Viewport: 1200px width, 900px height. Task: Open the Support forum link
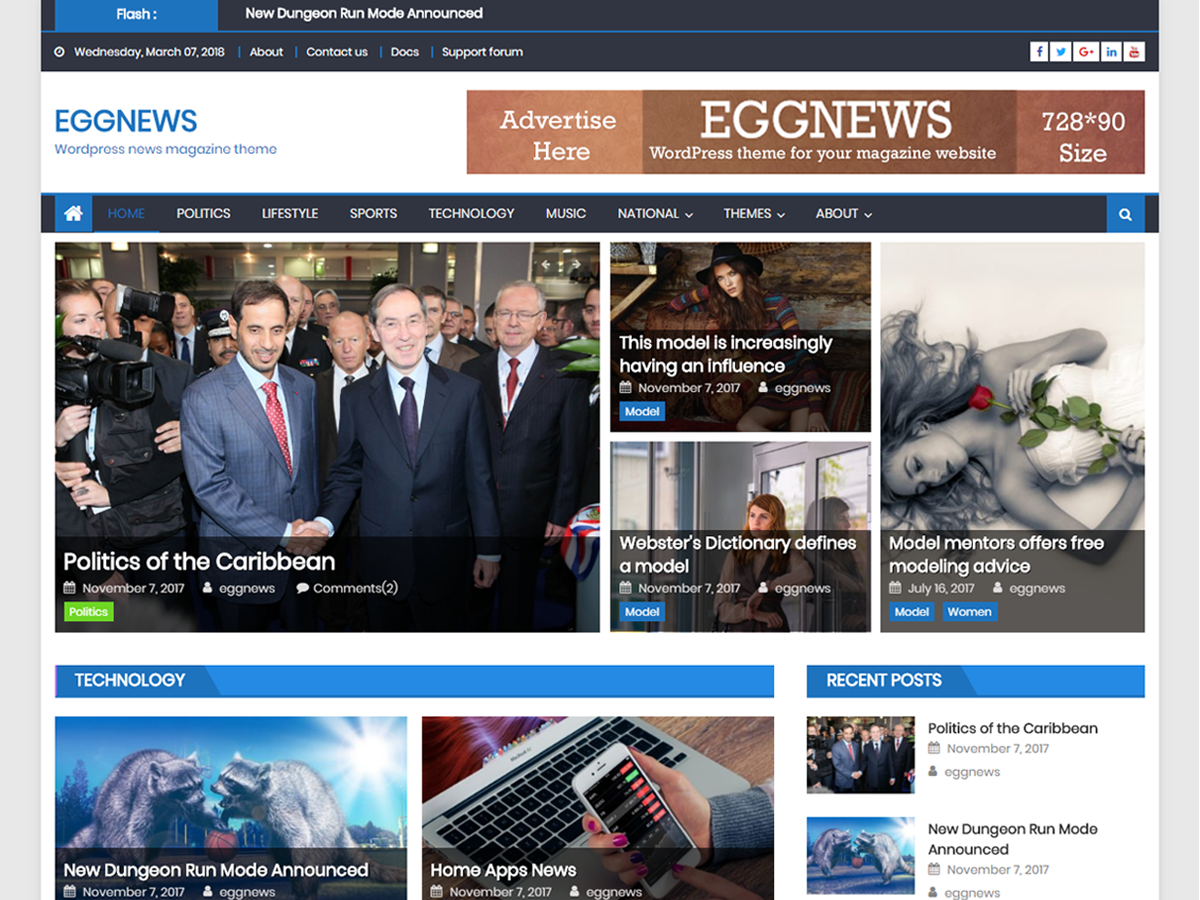tap(482, 51)
